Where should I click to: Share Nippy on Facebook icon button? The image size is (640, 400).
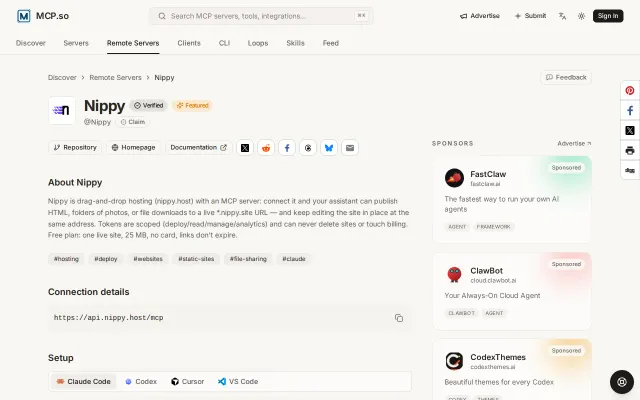point(287,148)
